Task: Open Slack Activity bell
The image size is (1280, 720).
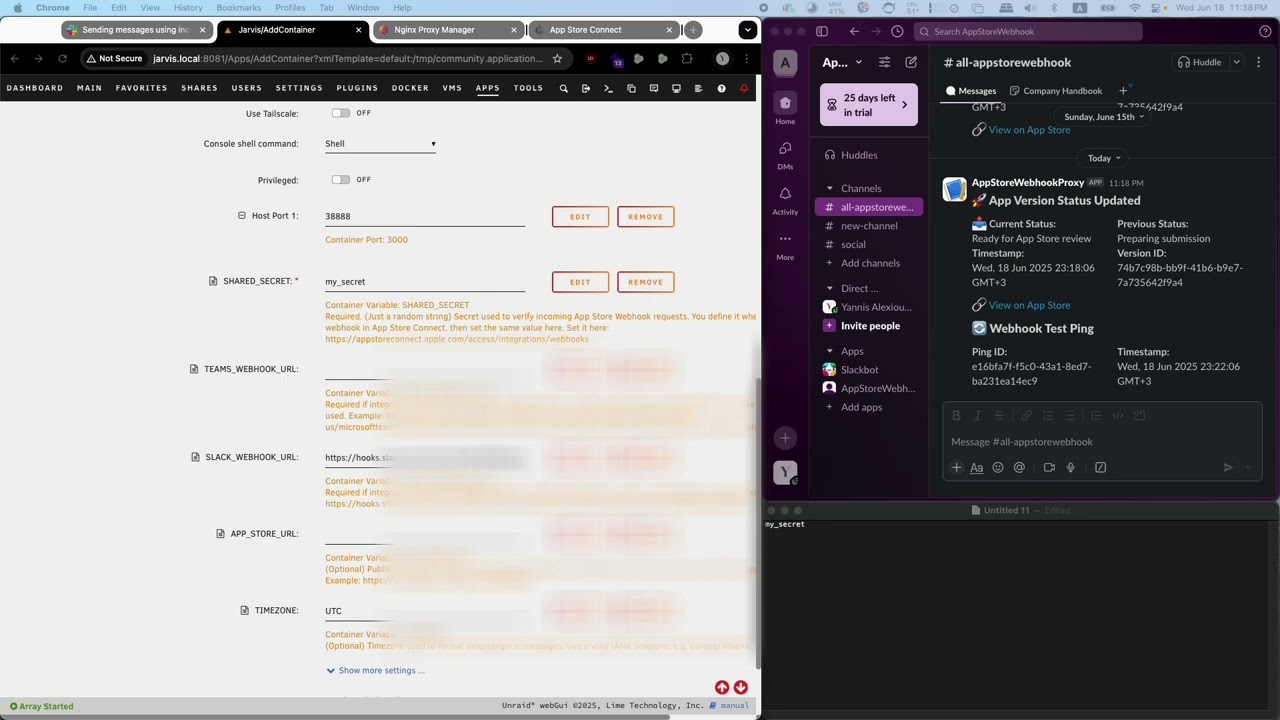Action: point(785,199)
